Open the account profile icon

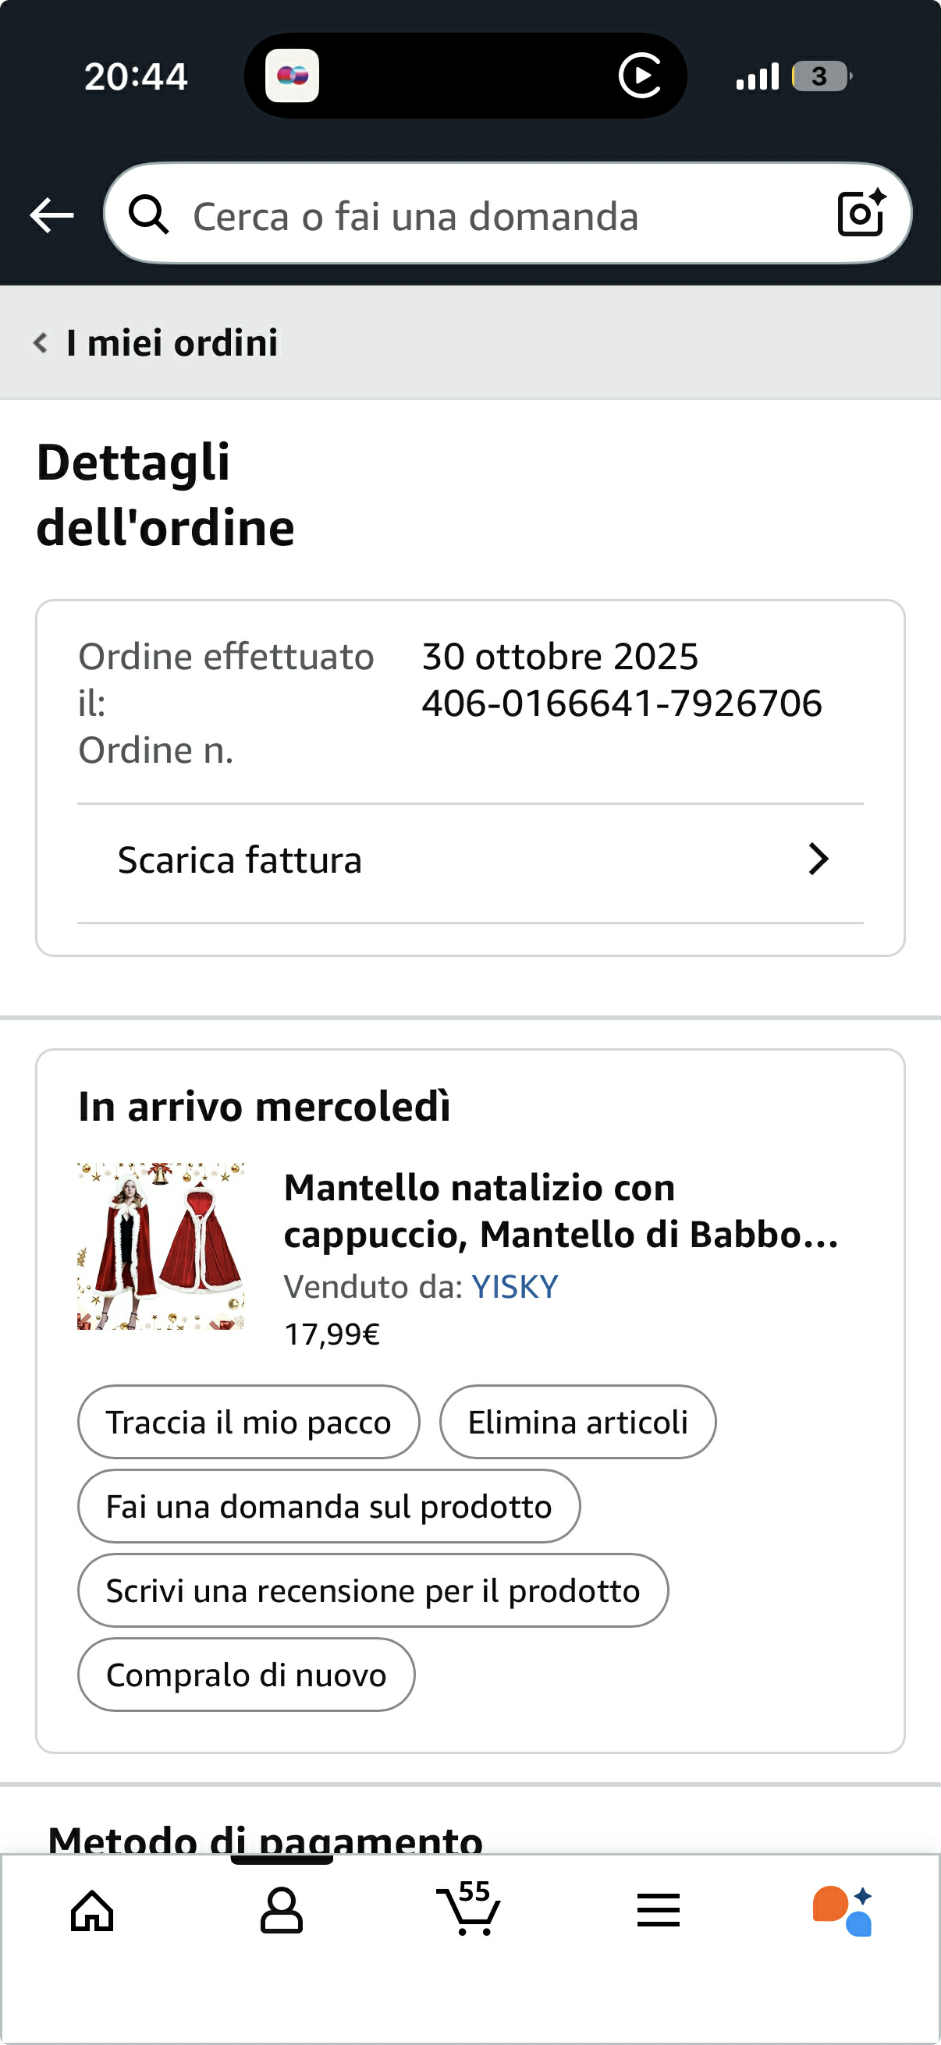coord(281,1911)
